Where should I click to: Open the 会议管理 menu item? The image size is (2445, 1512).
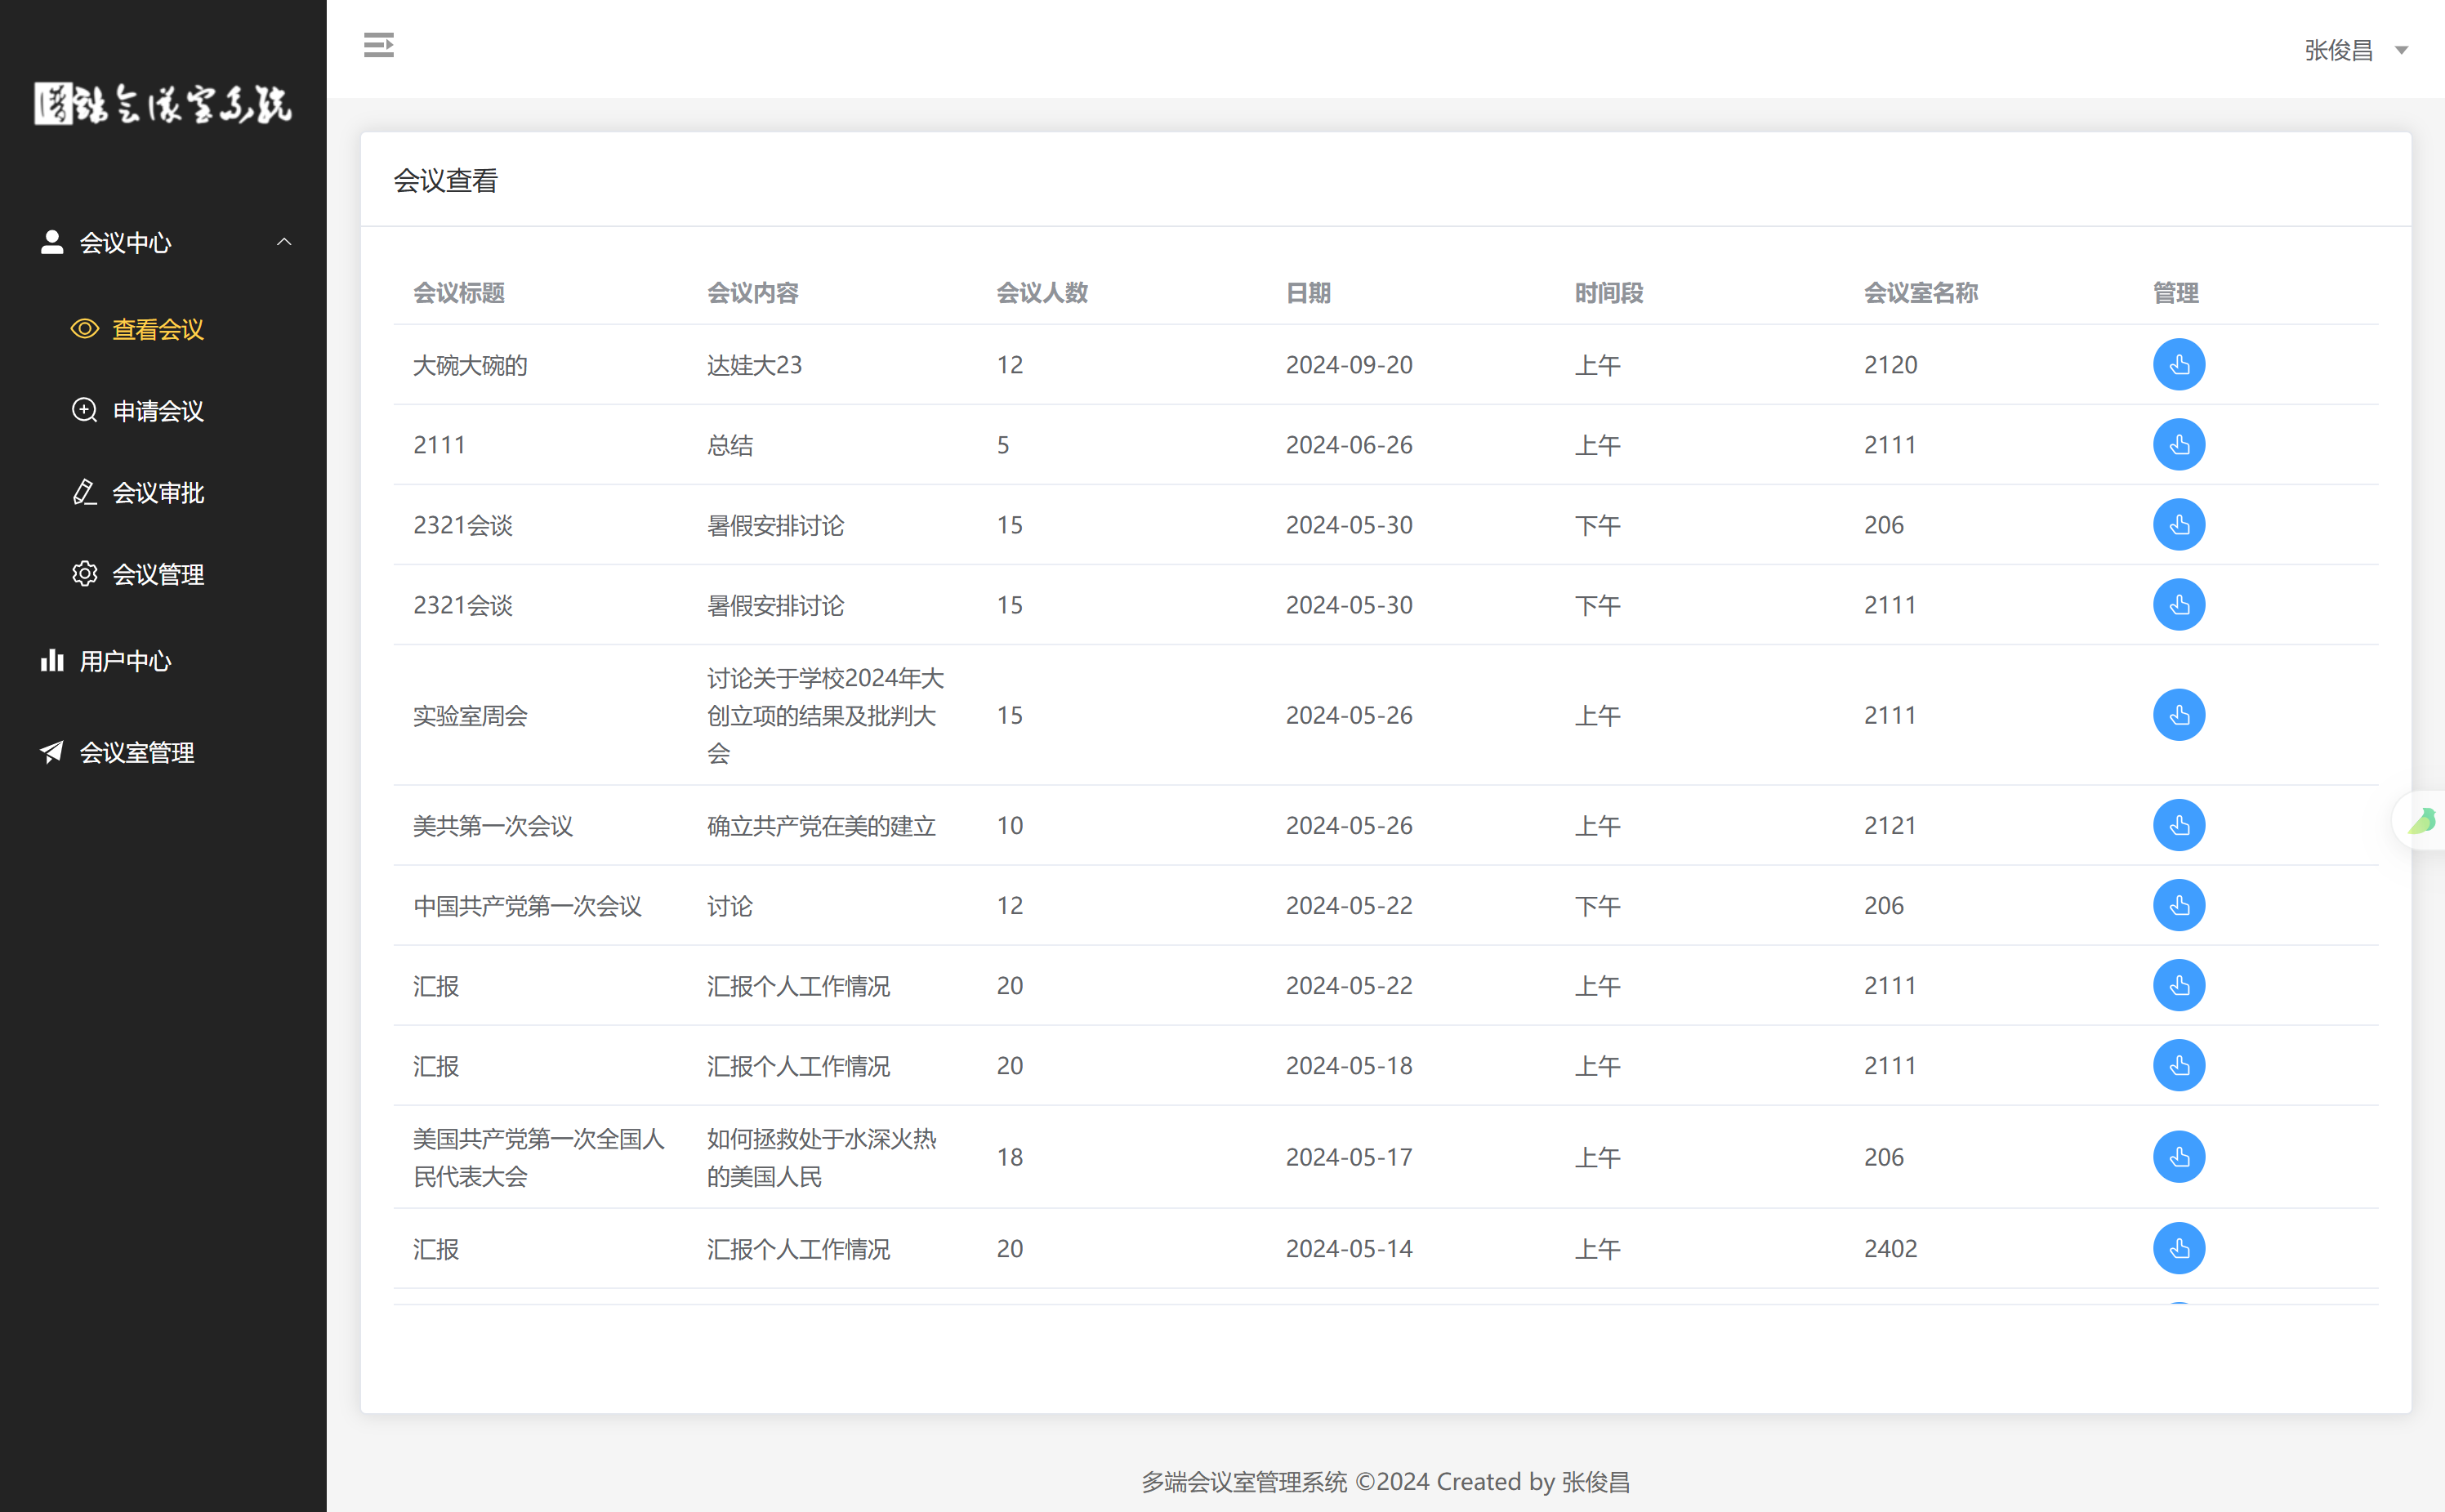158,574
